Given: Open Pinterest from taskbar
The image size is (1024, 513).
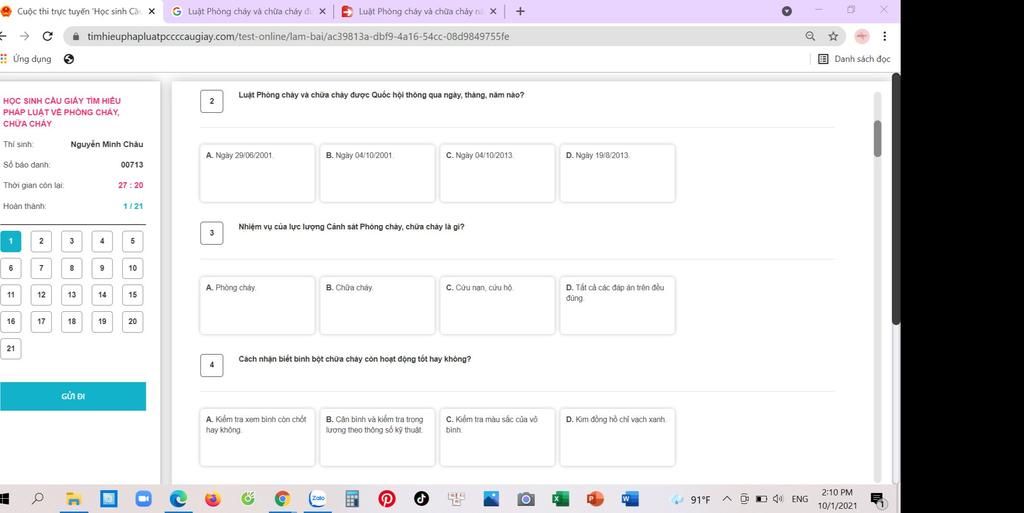Looking at the screenshot, I should (387, 499).
